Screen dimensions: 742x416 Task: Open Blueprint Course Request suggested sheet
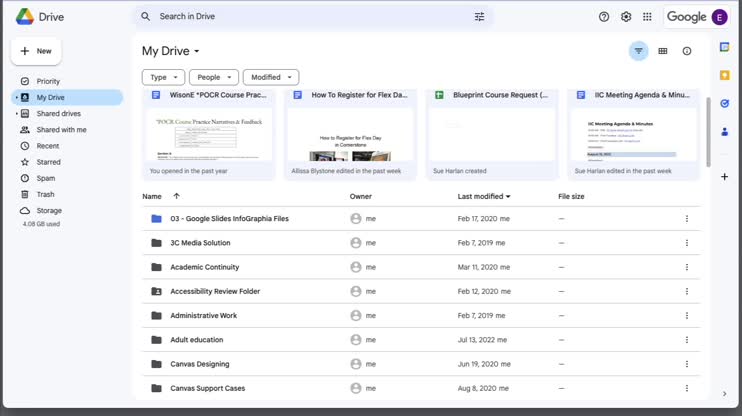click(x=492, y=134)
